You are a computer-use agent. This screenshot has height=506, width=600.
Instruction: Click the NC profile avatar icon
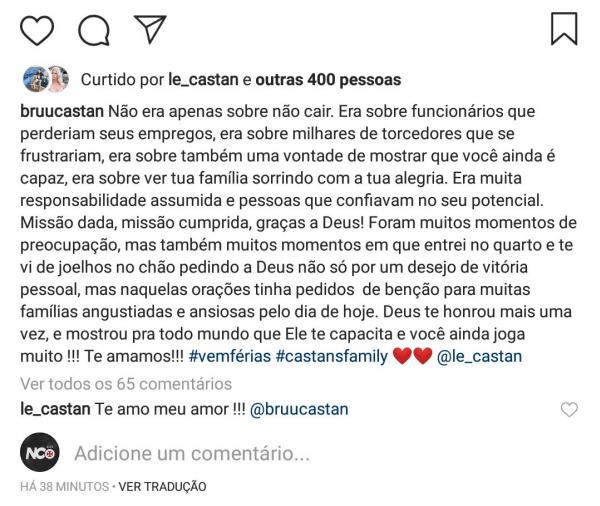(39, 453)
